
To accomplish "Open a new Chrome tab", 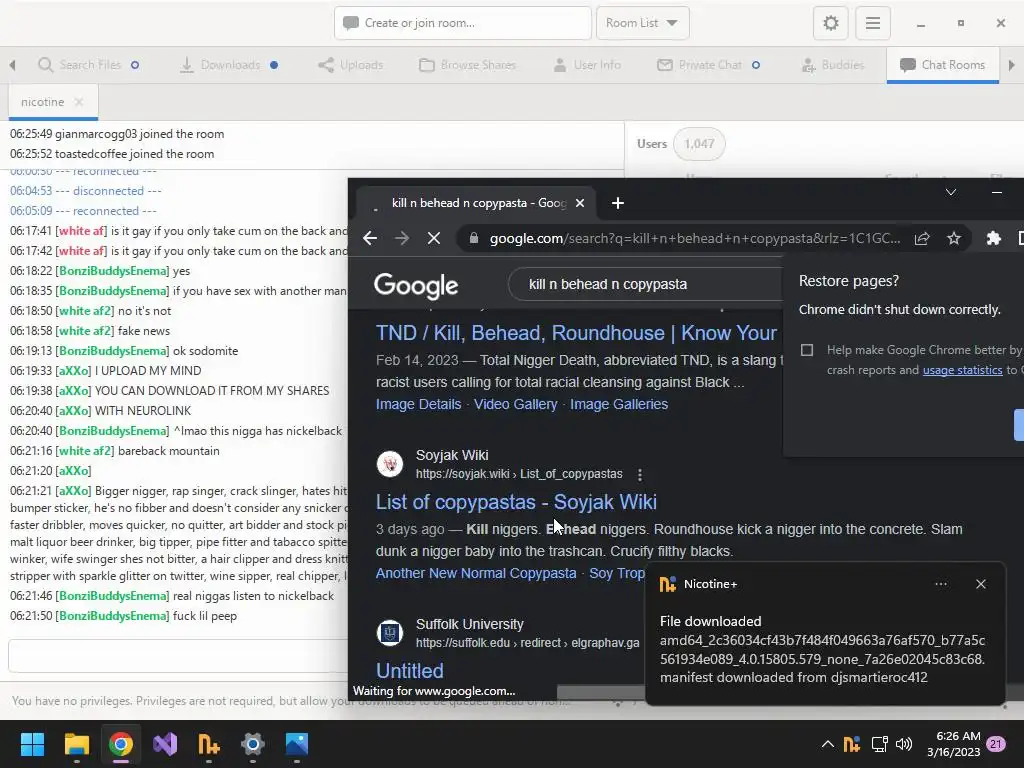I will [x=618, y=203].
